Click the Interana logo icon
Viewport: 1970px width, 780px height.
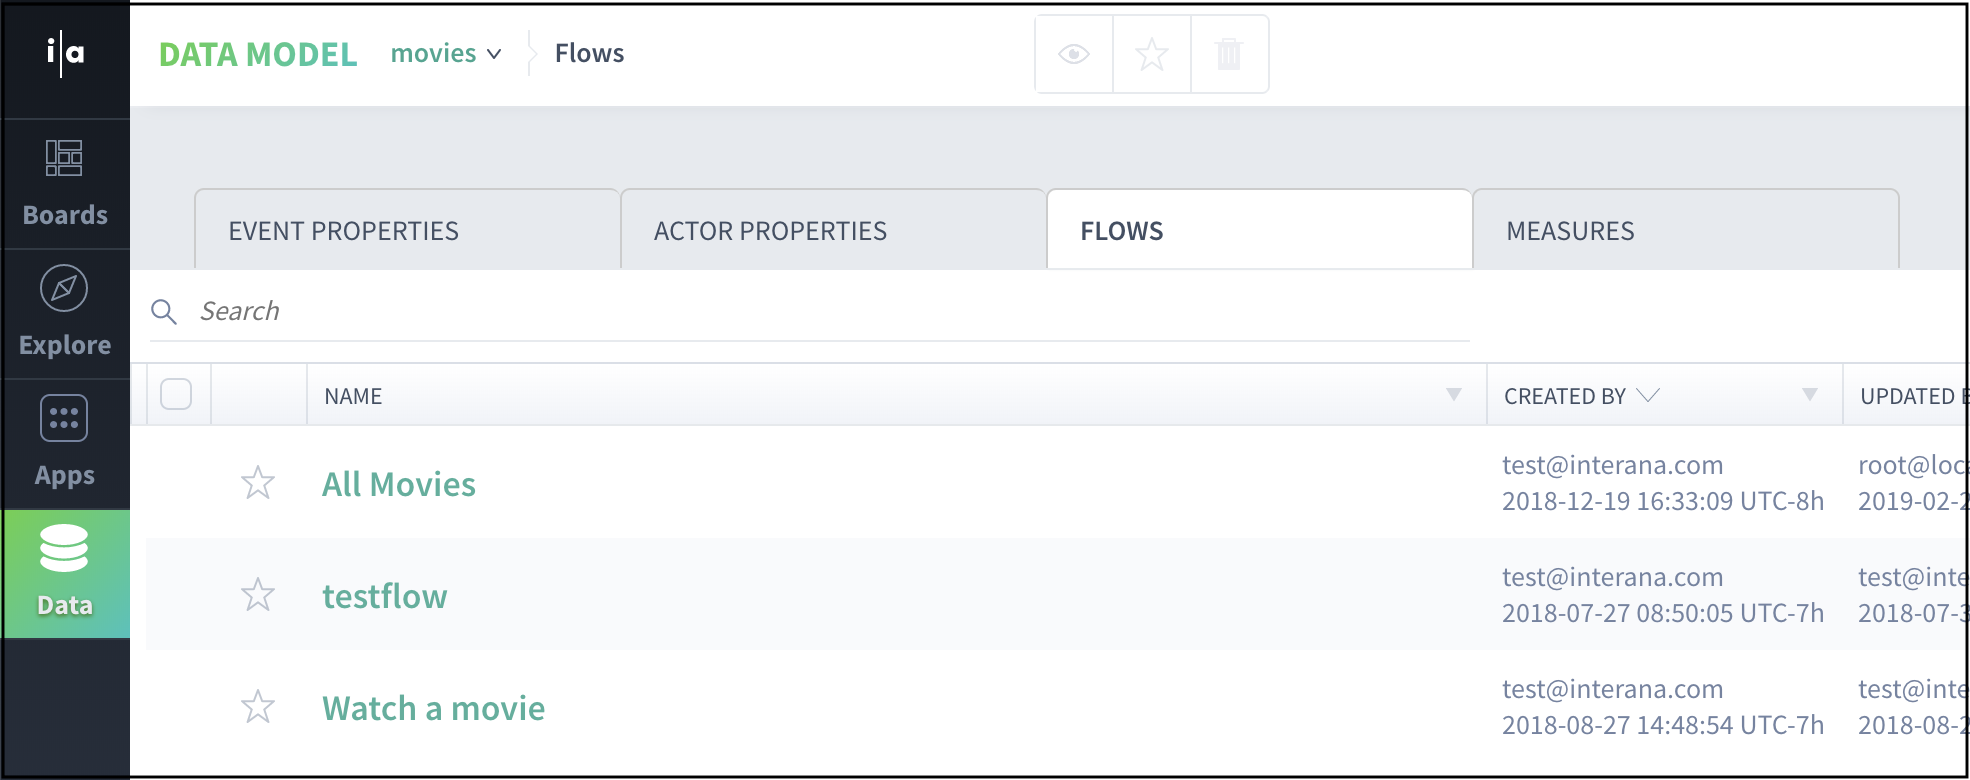pos(65,53)
